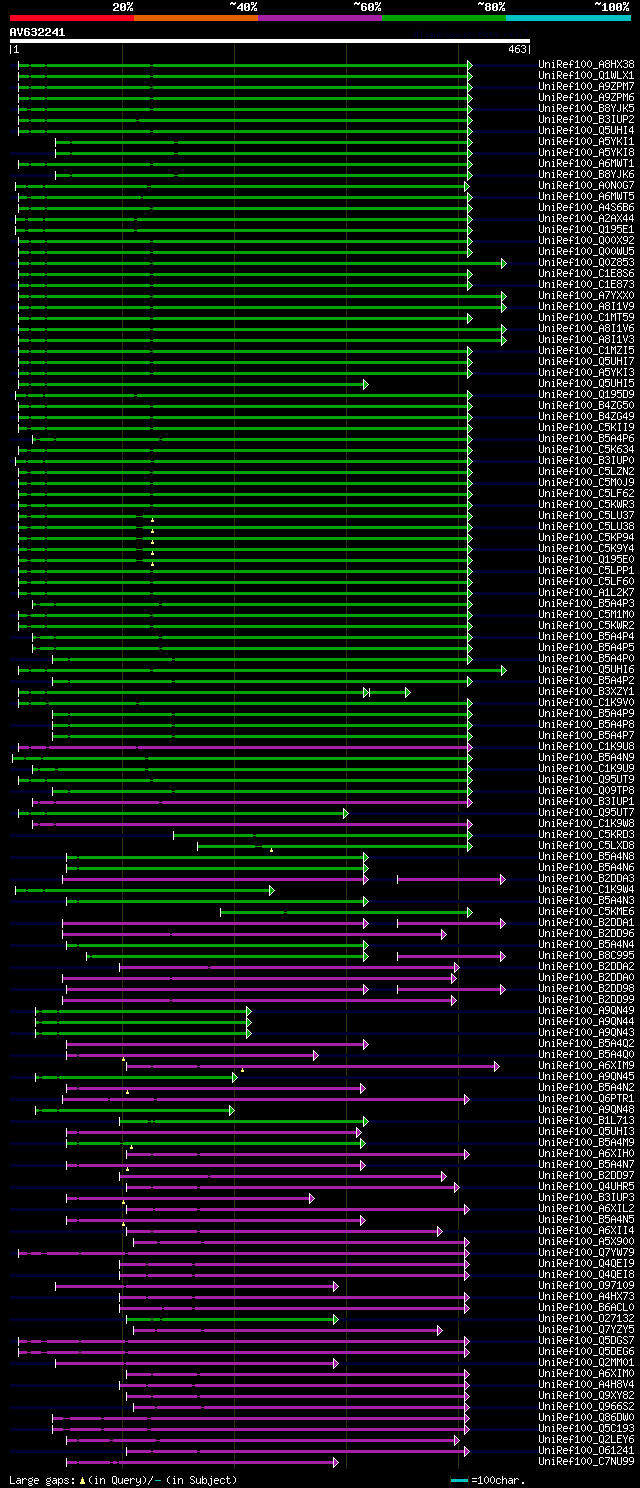Image resolution: width=640 pixels, height=1488 pixels.
Task: Open hit UniRef100_Q7YW79
Action: (x=586, y=1252)
